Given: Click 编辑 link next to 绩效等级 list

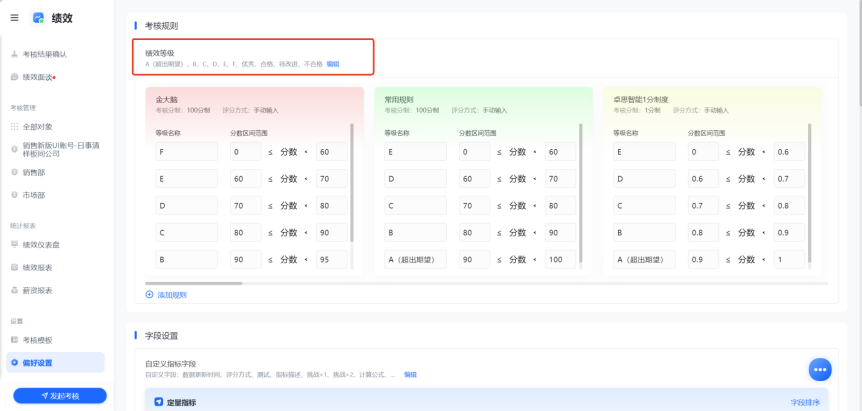Looking at the screenshot, I should click(x=333, y=64).
